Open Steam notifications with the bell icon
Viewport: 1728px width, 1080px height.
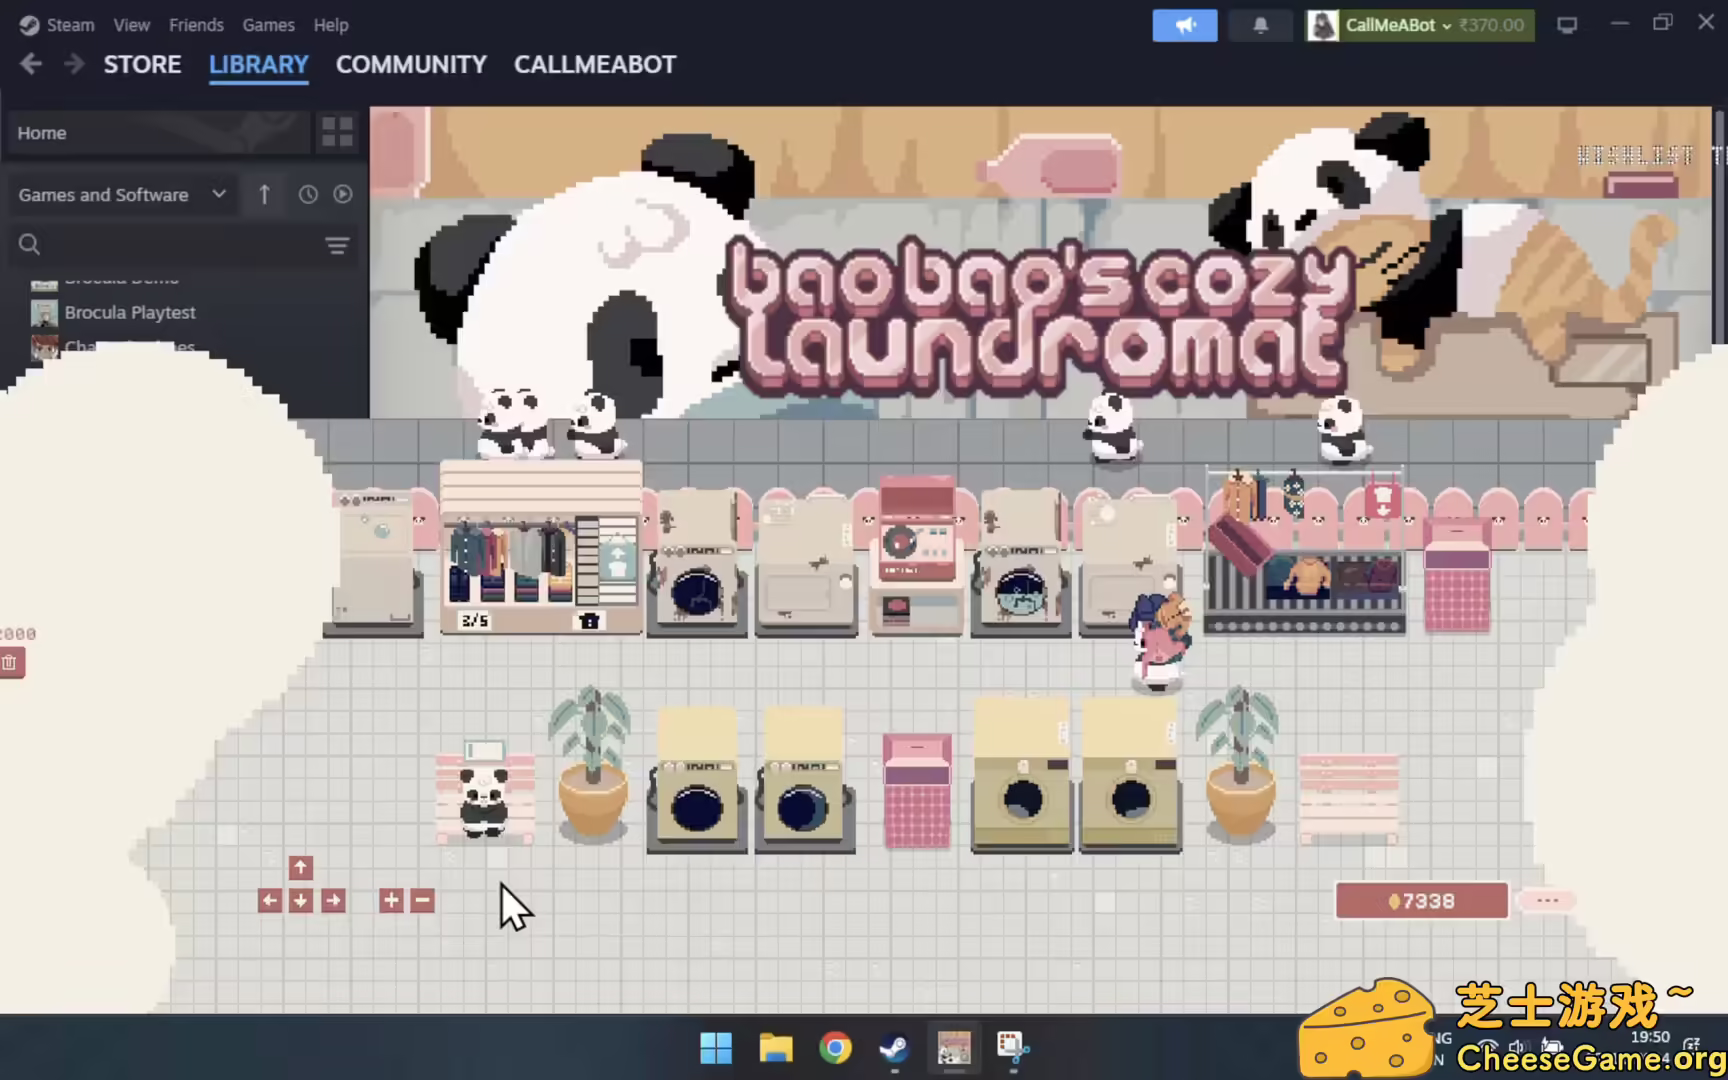pyautogui.click(x=1260, y=25)
